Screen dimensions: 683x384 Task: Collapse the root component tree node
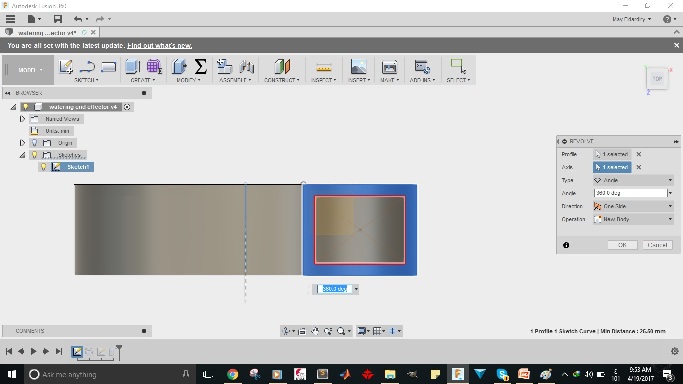[x=14, y=107]
